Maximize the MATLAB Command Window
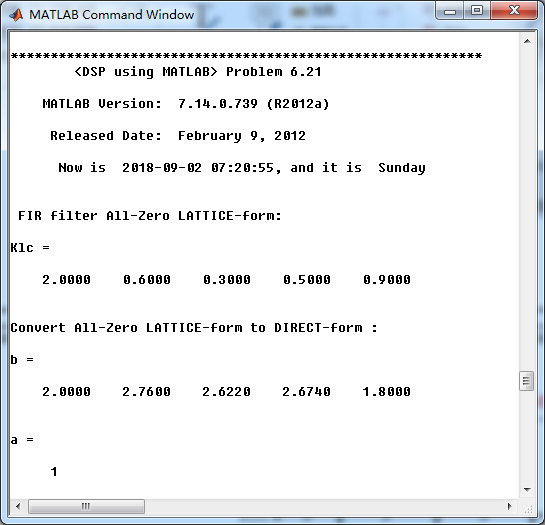Viewport: 545px width, 525px height. coord(477,11)
